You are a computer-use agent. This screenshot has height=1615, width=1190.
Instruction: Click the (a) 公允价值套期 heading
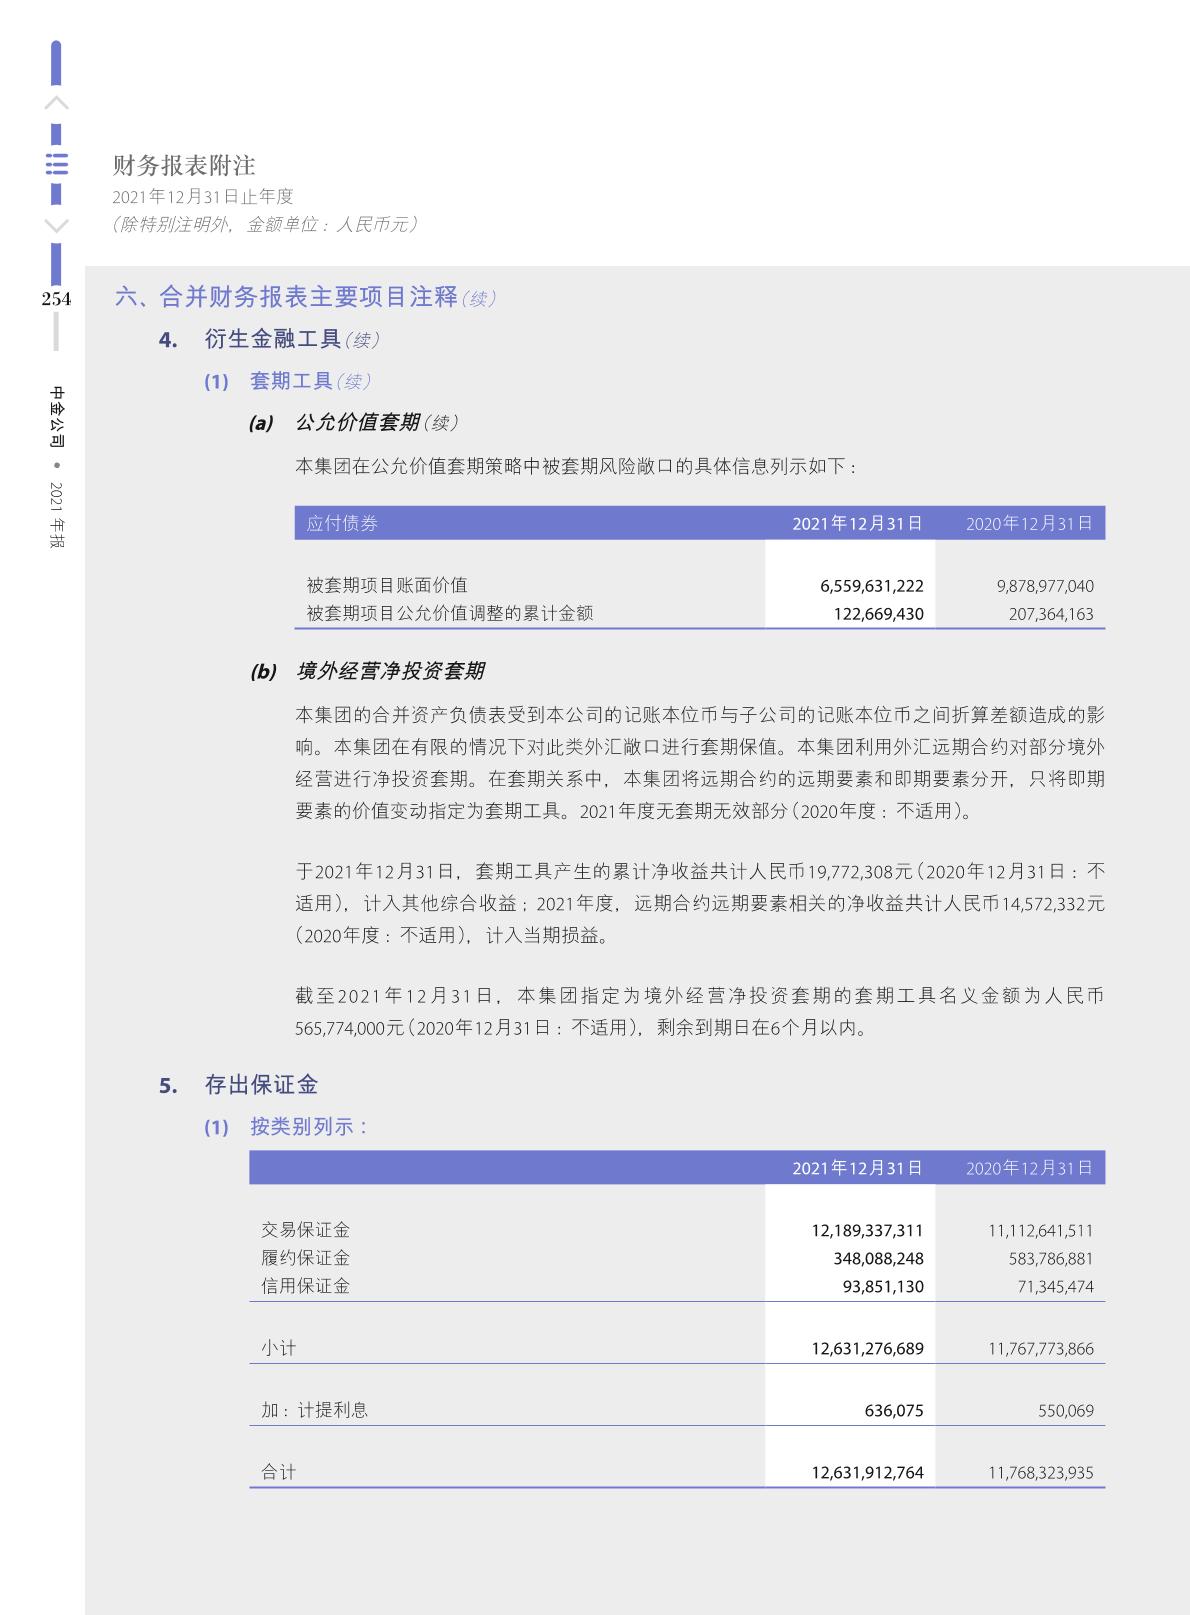[355, 422]
